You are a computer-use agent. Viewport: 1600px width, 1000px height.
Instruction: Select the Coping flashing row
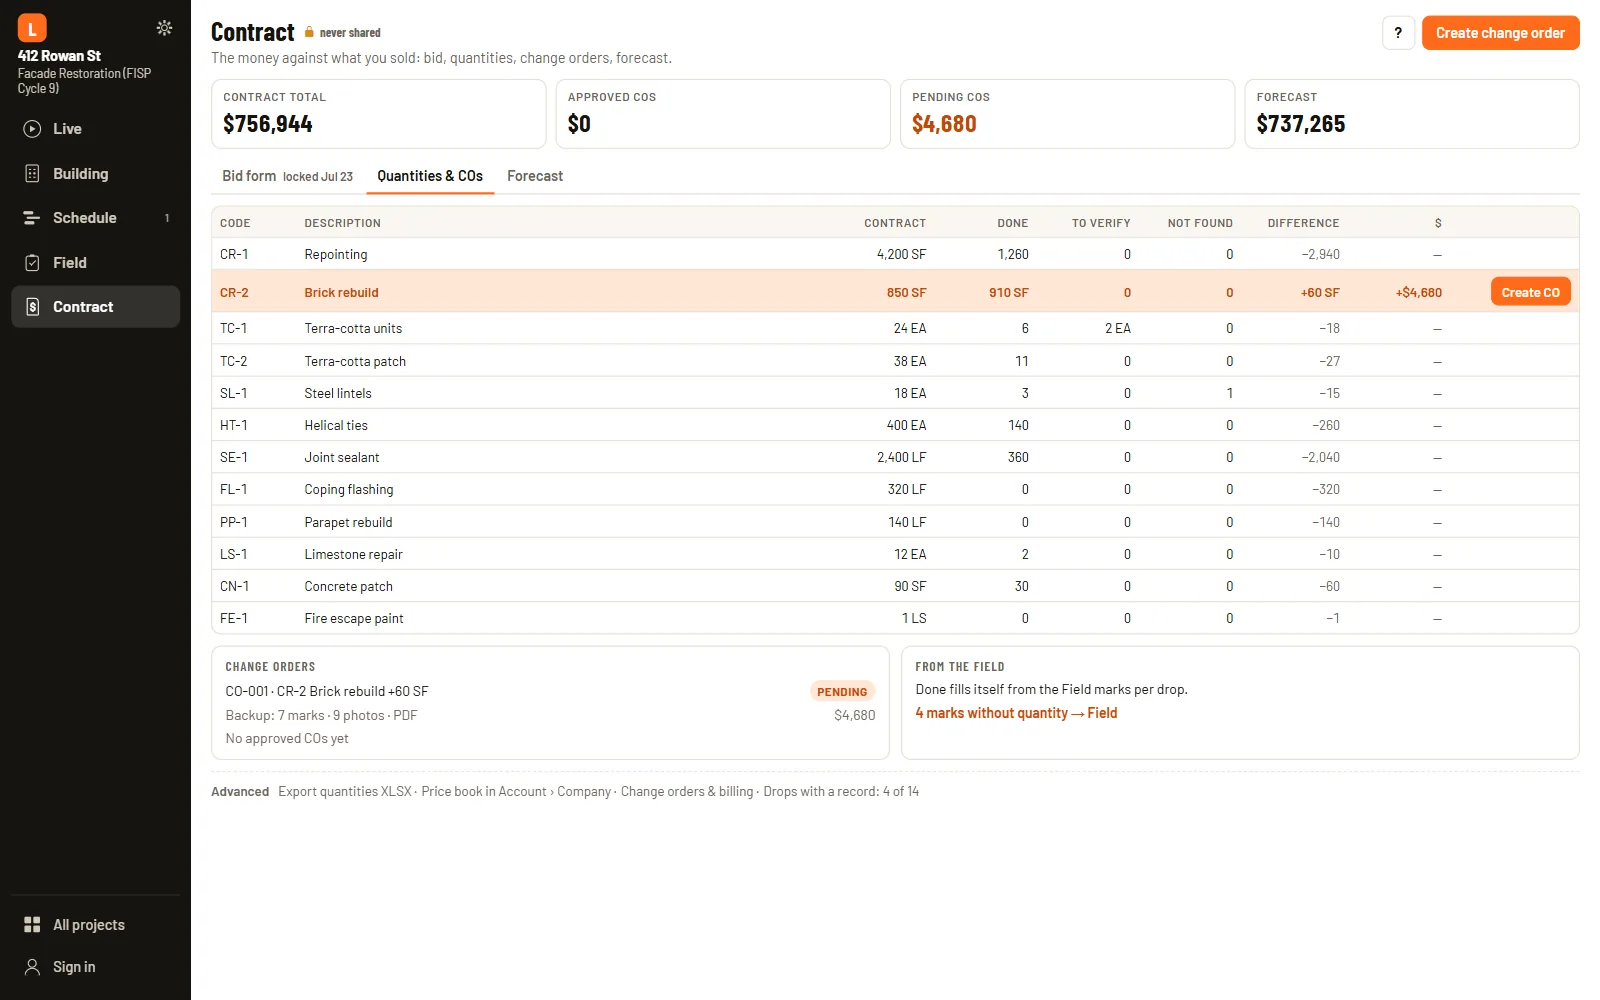pyautogui.click(x=895, y=489)
